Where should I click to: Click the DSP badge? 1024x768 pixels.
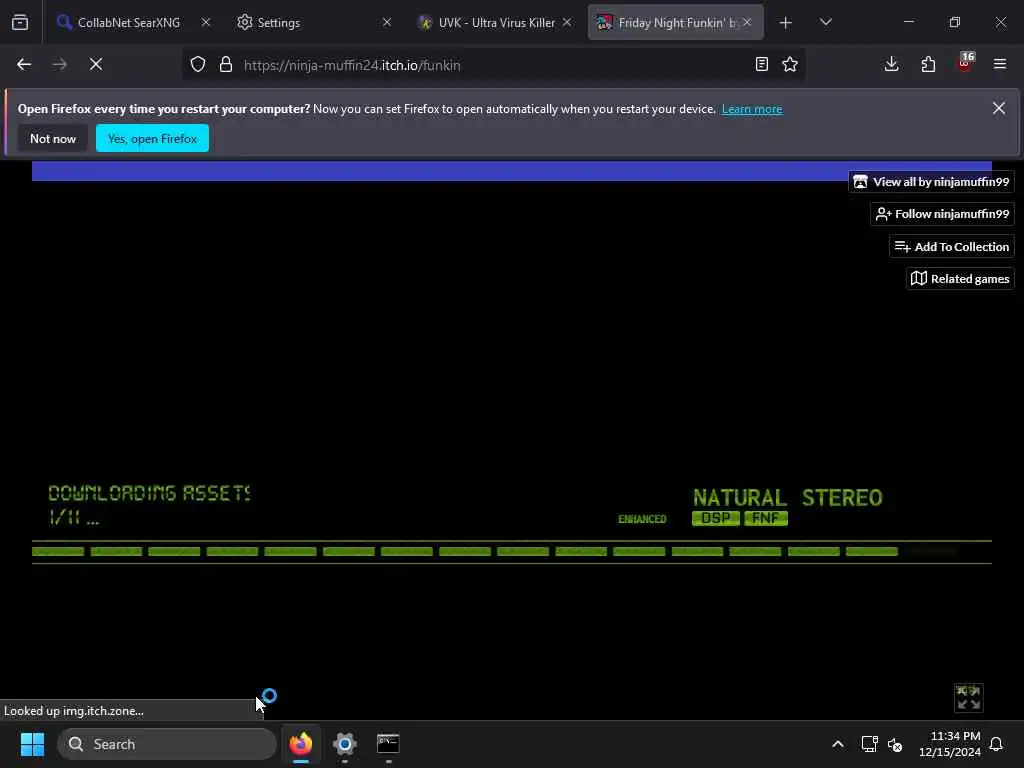[x=716, y=519]
